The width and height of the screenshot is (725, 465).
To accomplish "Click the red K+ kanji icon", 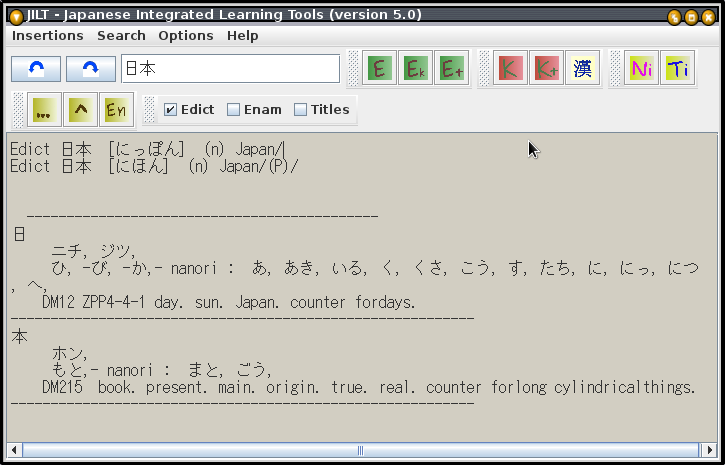I will pos(547,68).
